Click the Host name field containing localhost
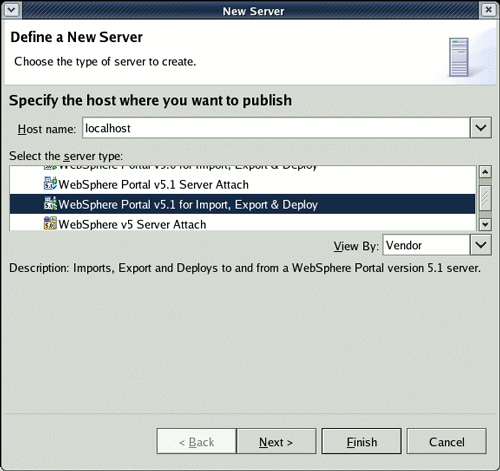 [x=276, y=128]
